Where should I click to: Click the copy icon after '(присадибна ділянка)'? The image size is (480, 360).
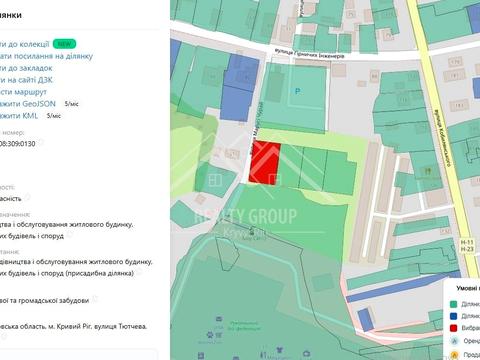click(139, 272)
